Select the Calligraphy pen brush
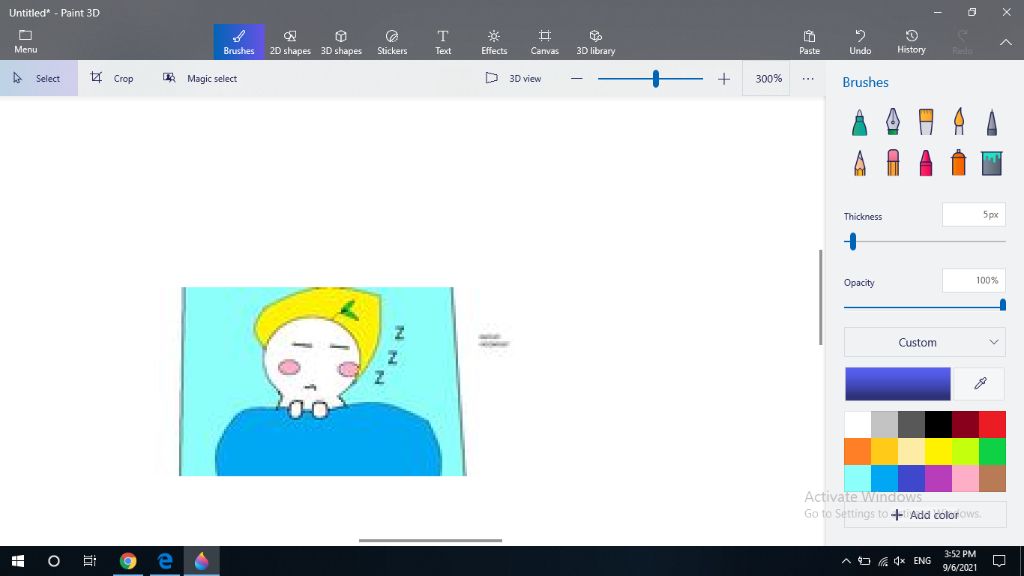 click(x=893, y=122)
